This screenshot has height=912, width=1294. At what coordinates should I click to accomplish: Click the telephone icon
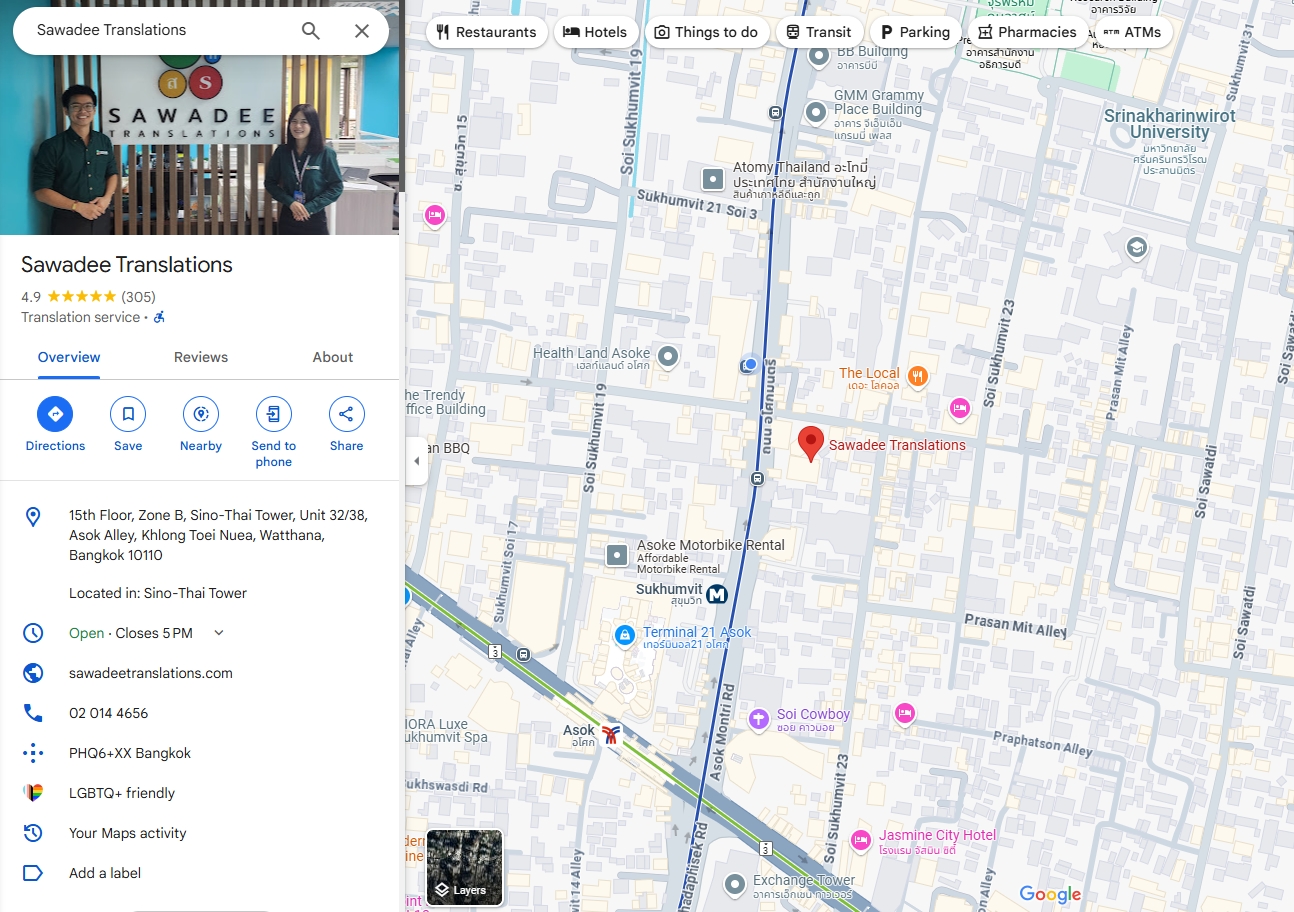(x=33, y=713)
